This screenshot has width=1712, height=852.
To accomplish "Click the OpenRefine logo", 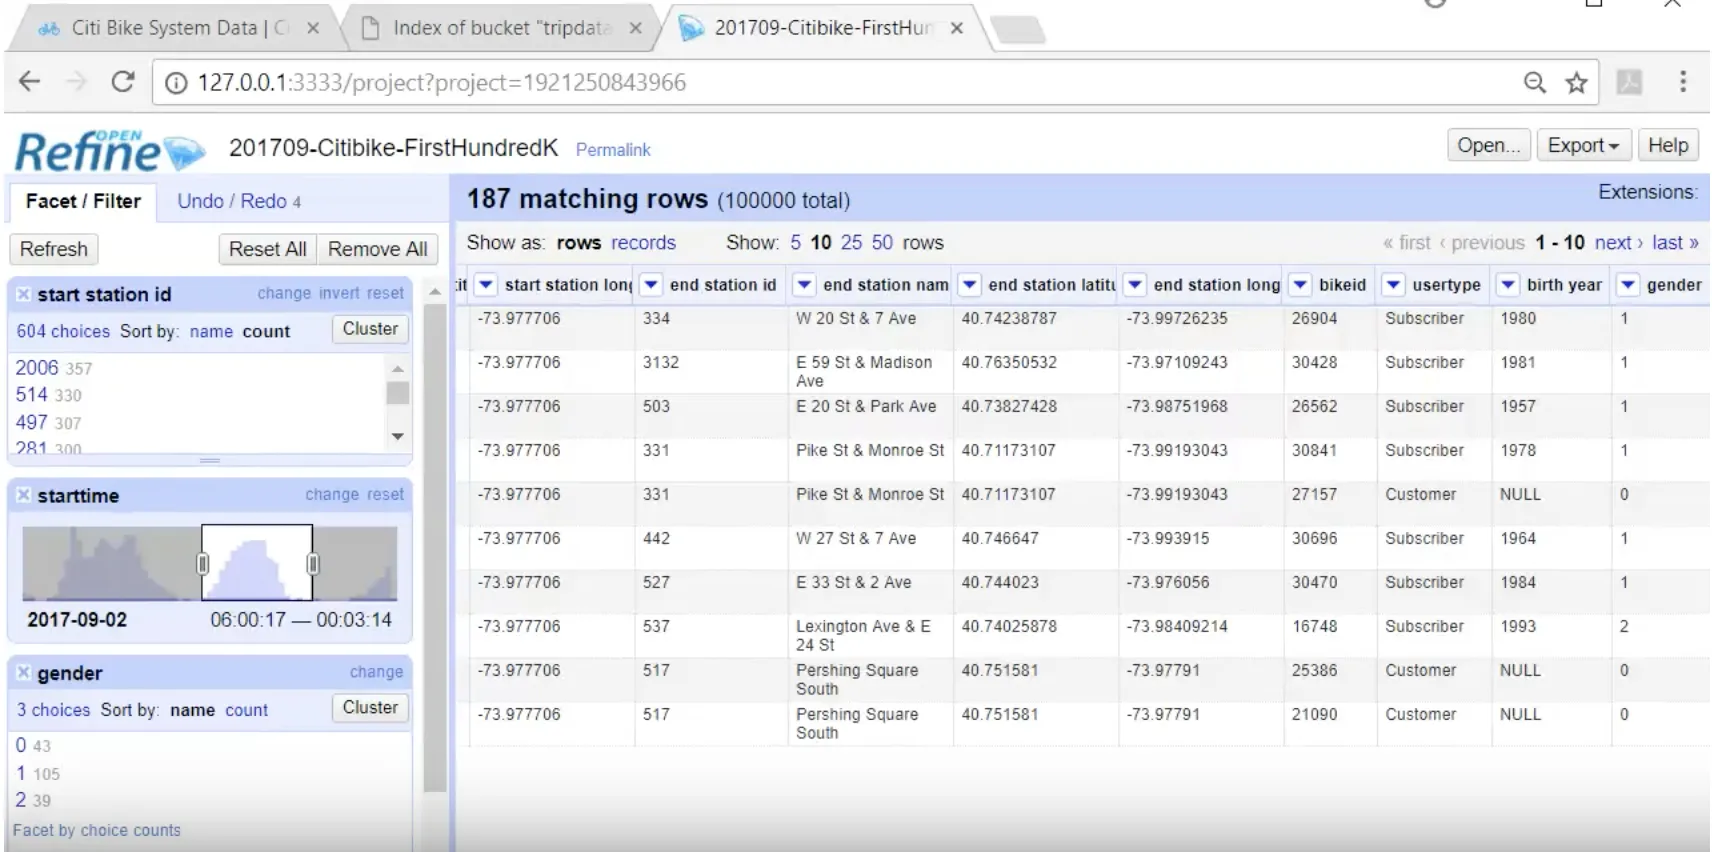I will click(110, 151).
